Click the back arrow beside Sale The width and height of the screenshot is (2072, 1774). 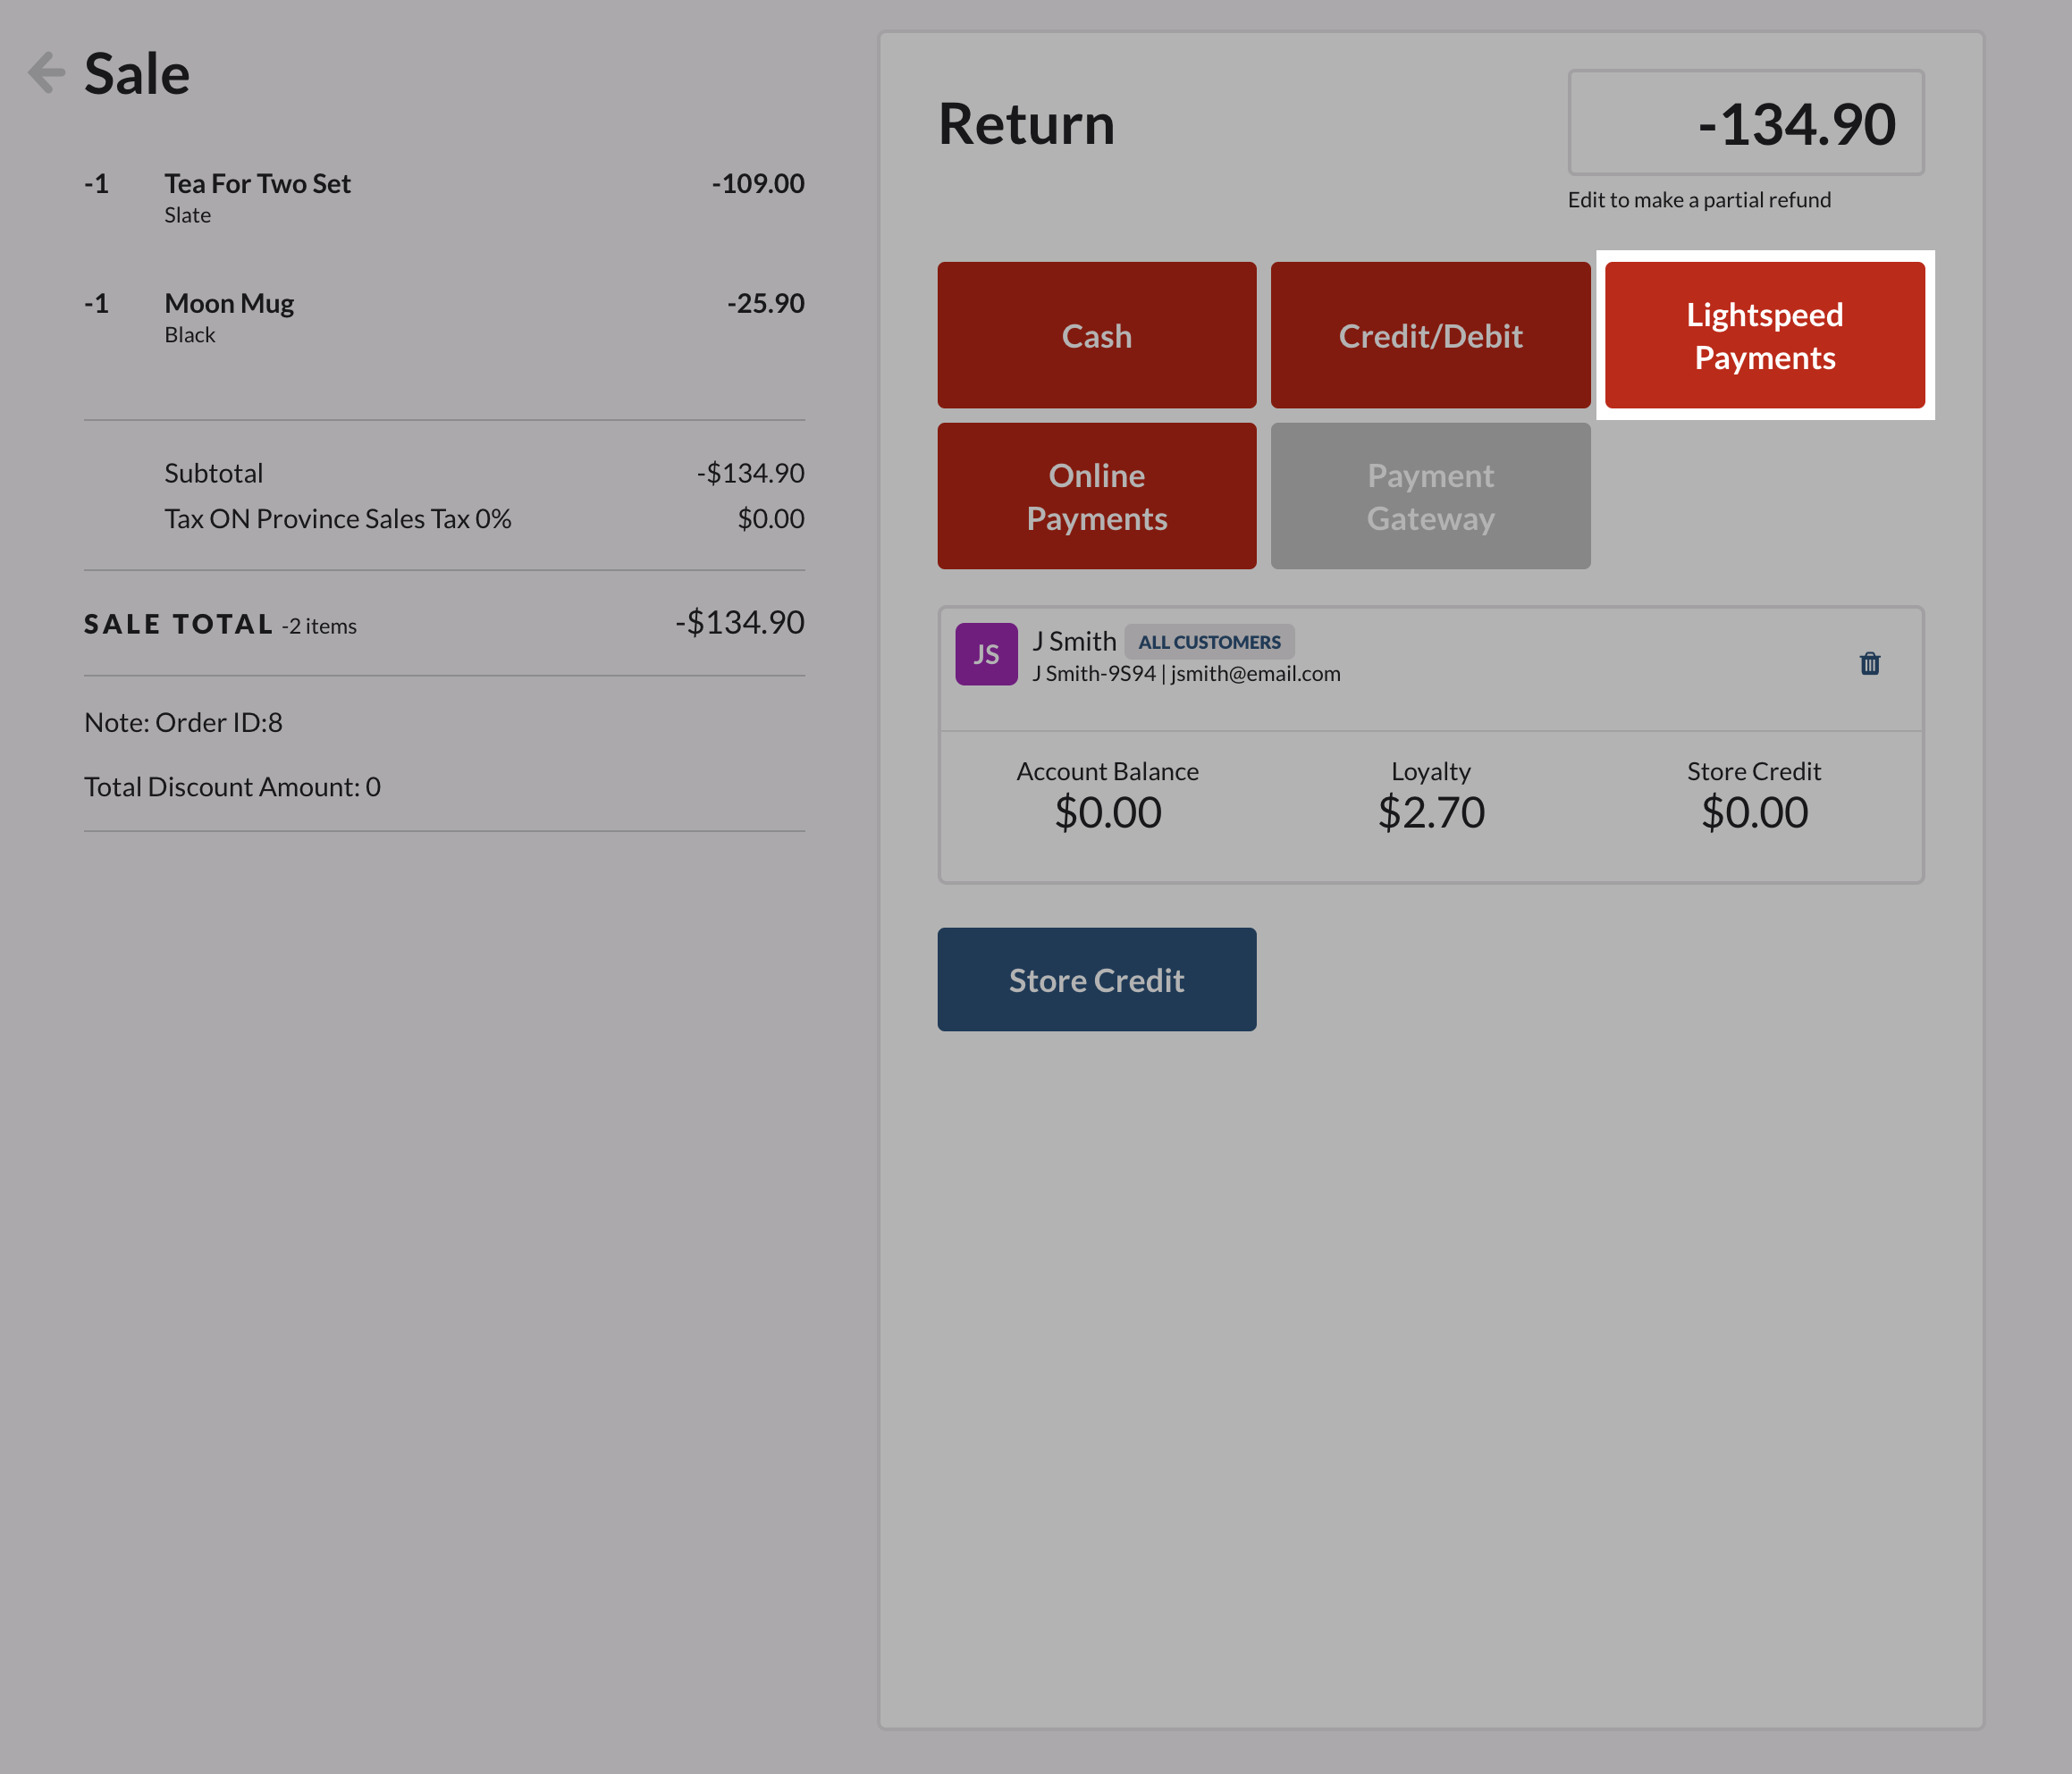44,72
